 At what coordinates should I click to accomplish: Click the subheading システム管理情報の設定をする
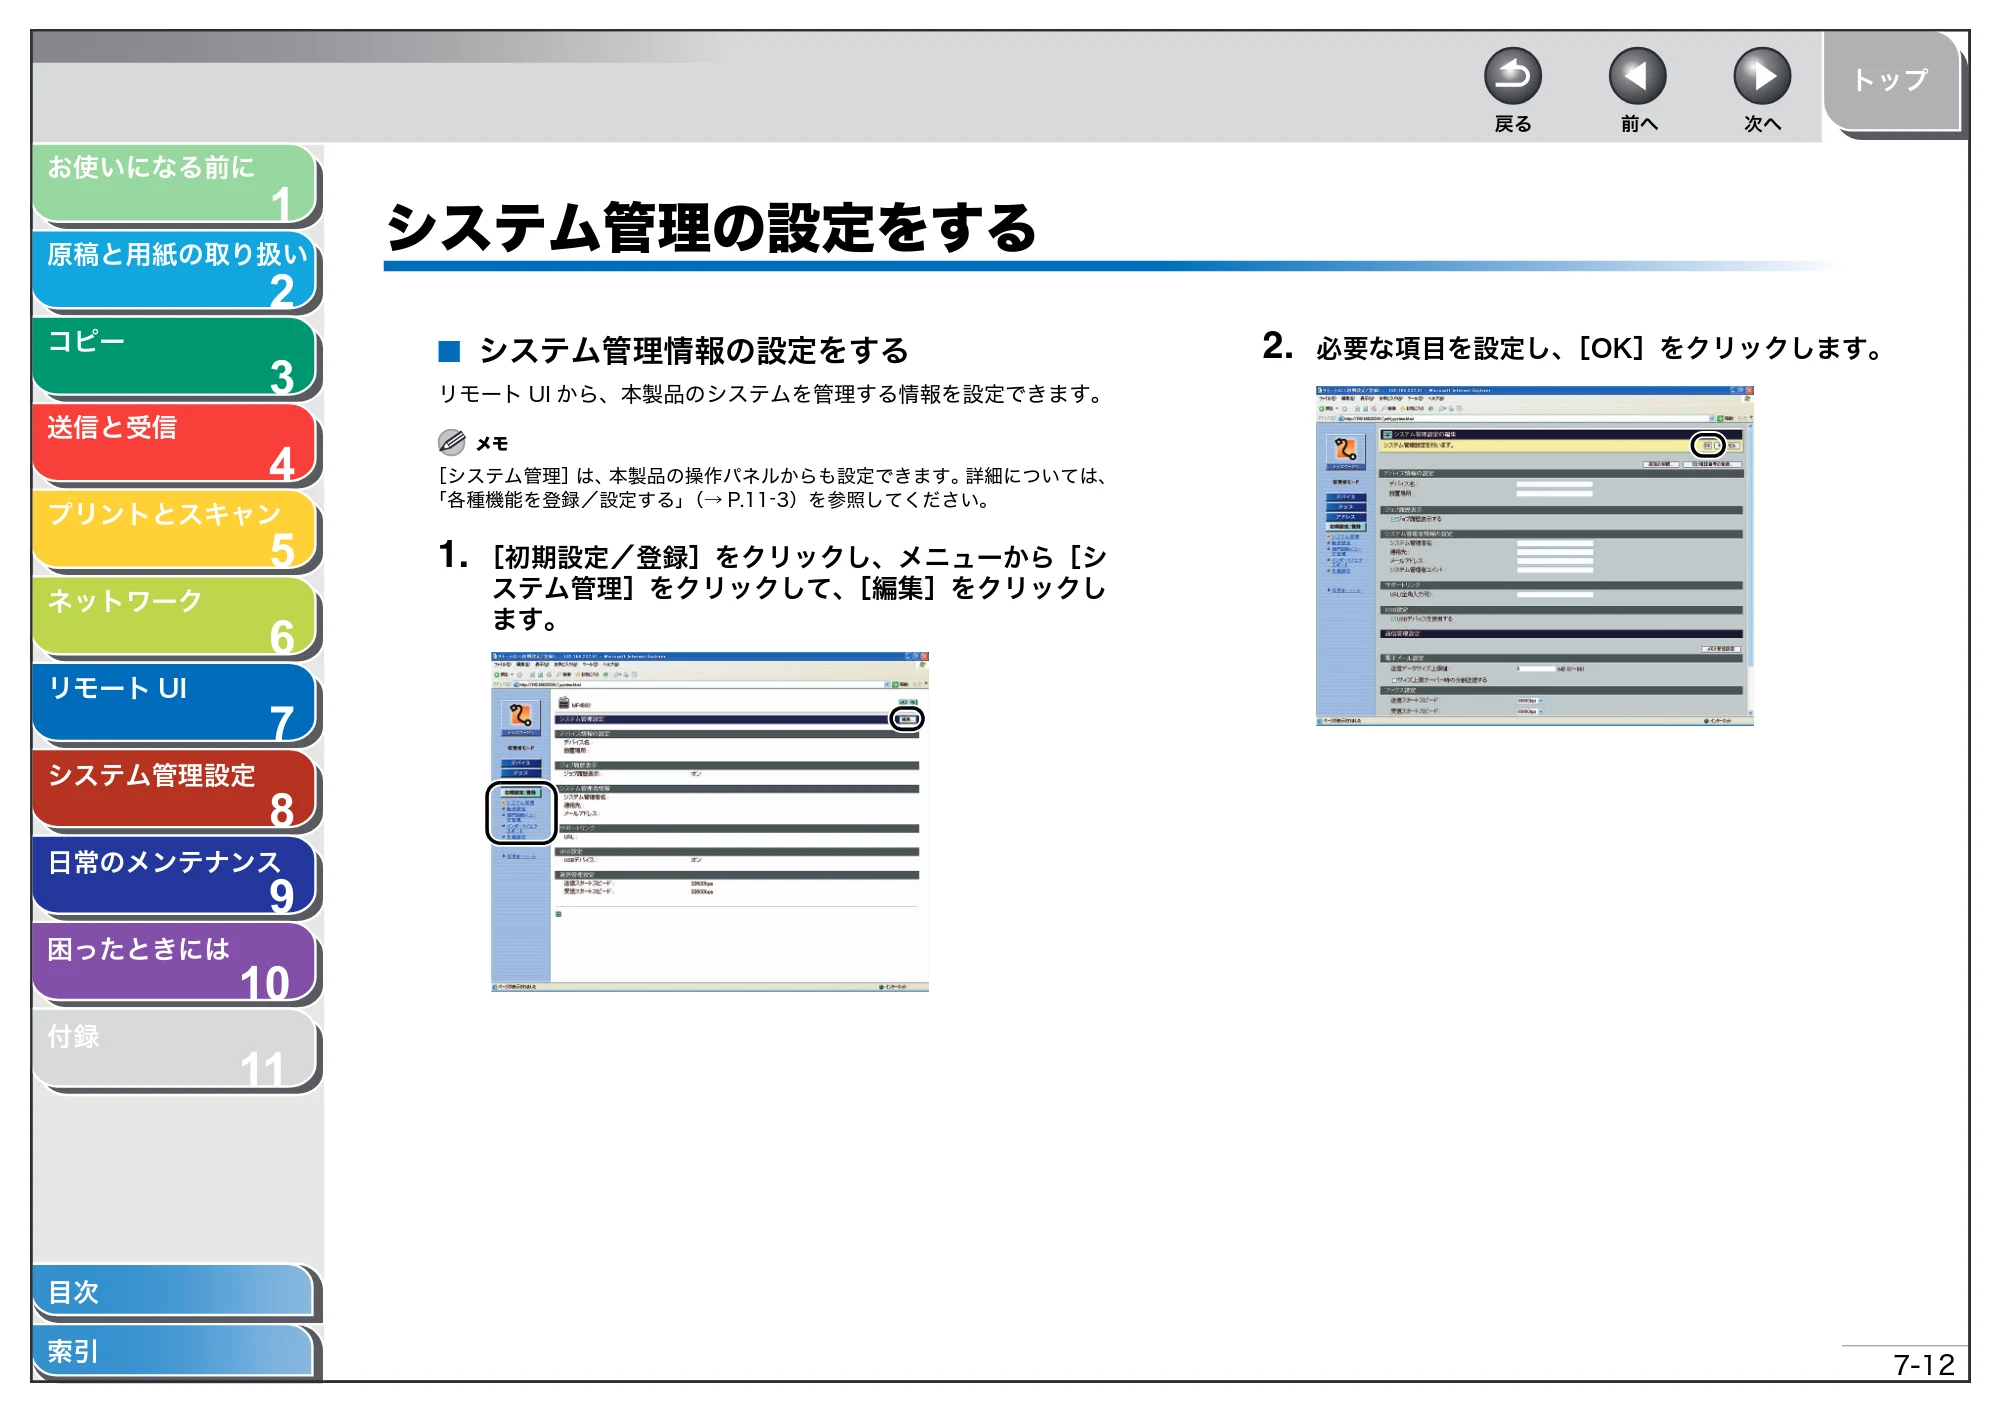[694, 351]
